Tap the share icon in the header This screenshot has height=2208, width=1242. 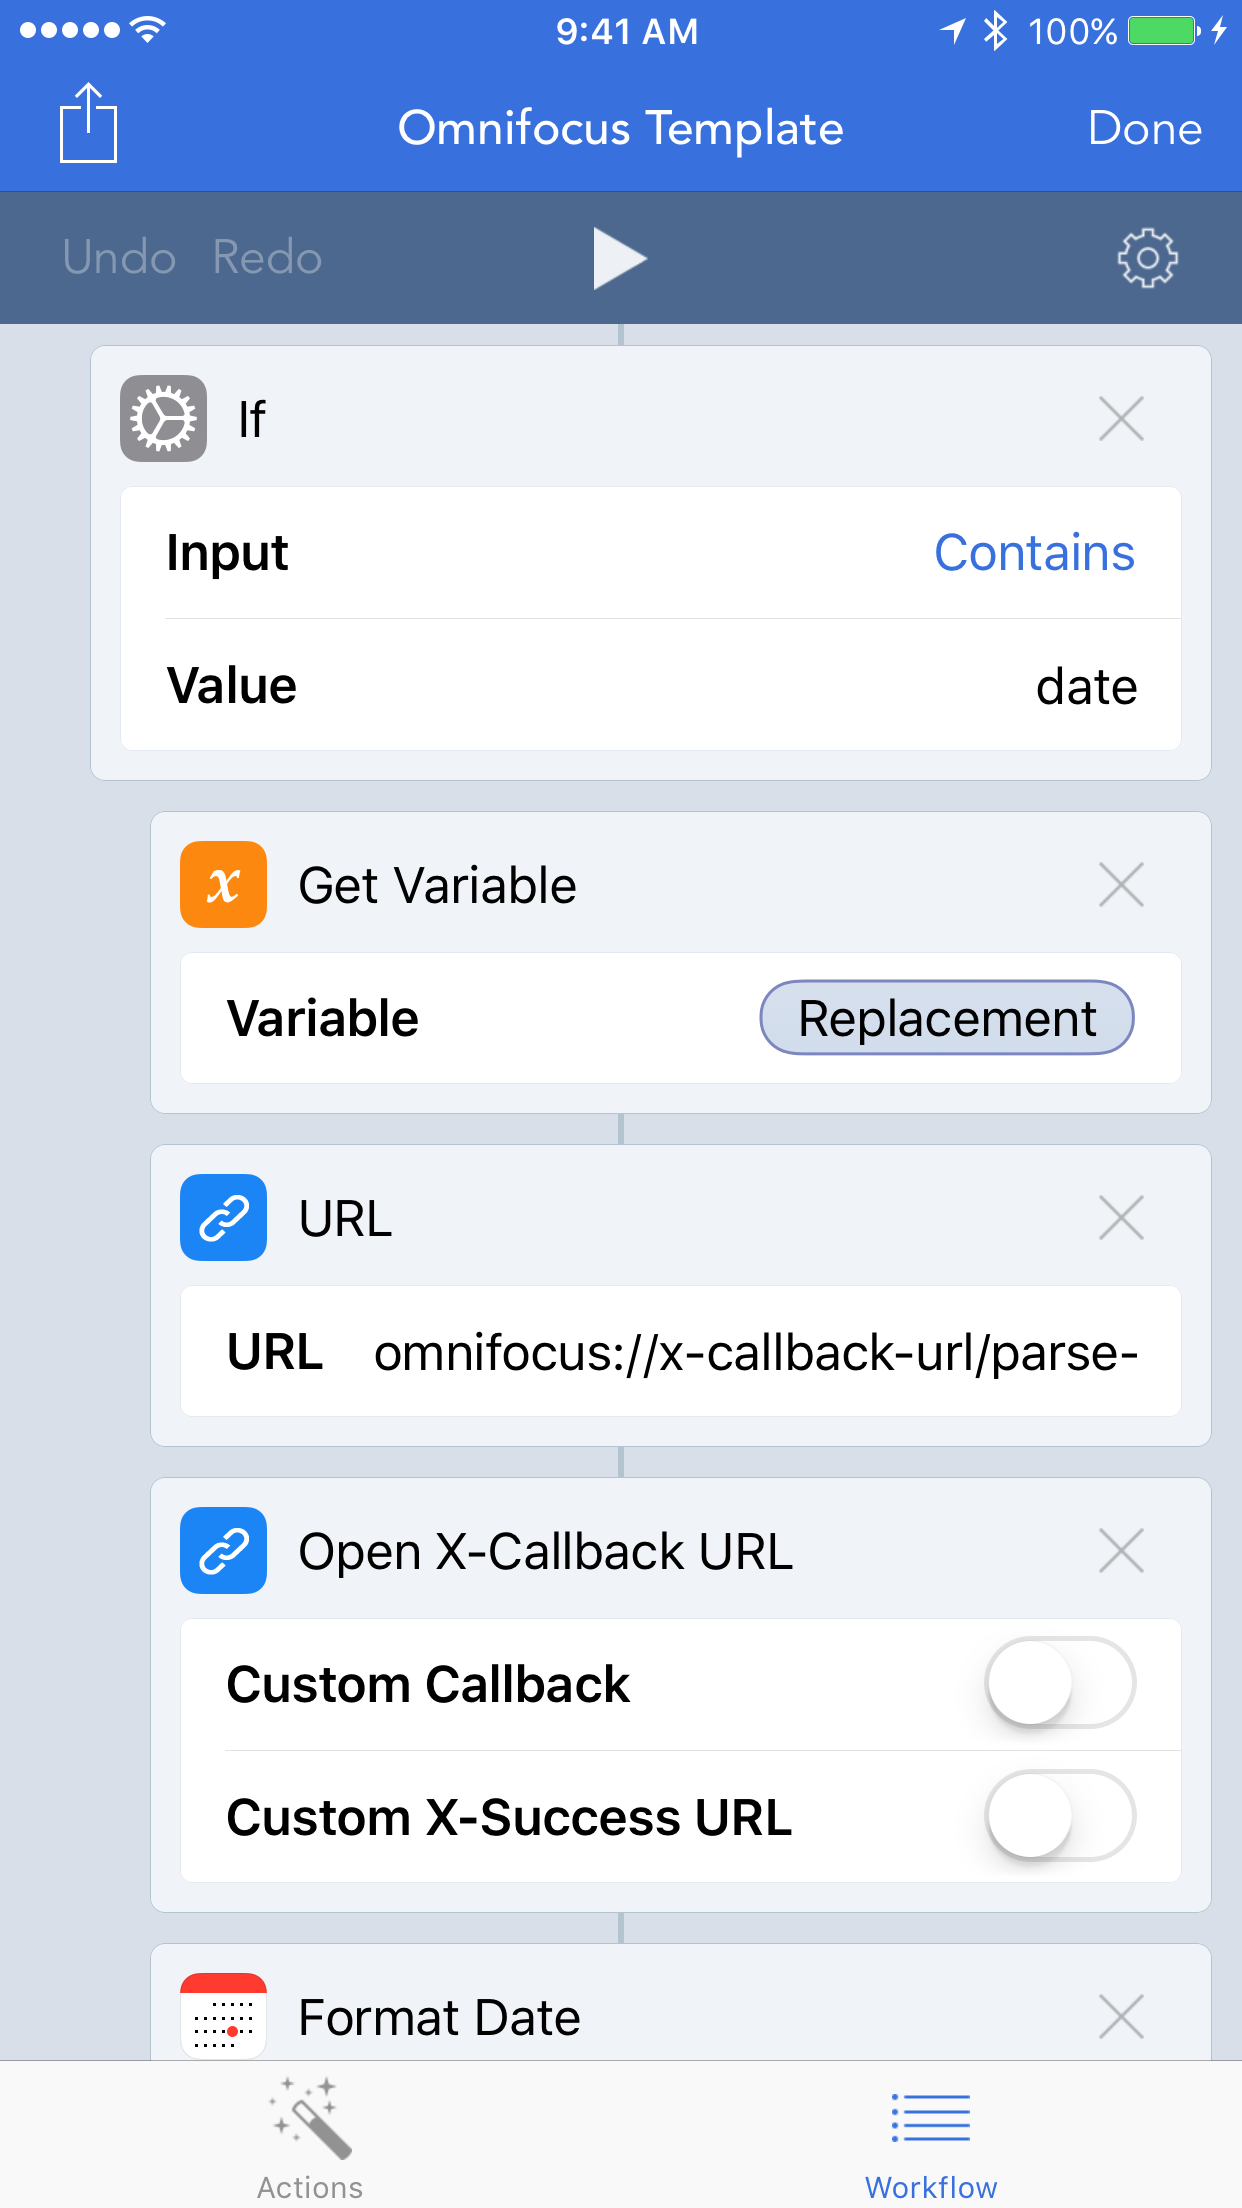coord(88,123)
